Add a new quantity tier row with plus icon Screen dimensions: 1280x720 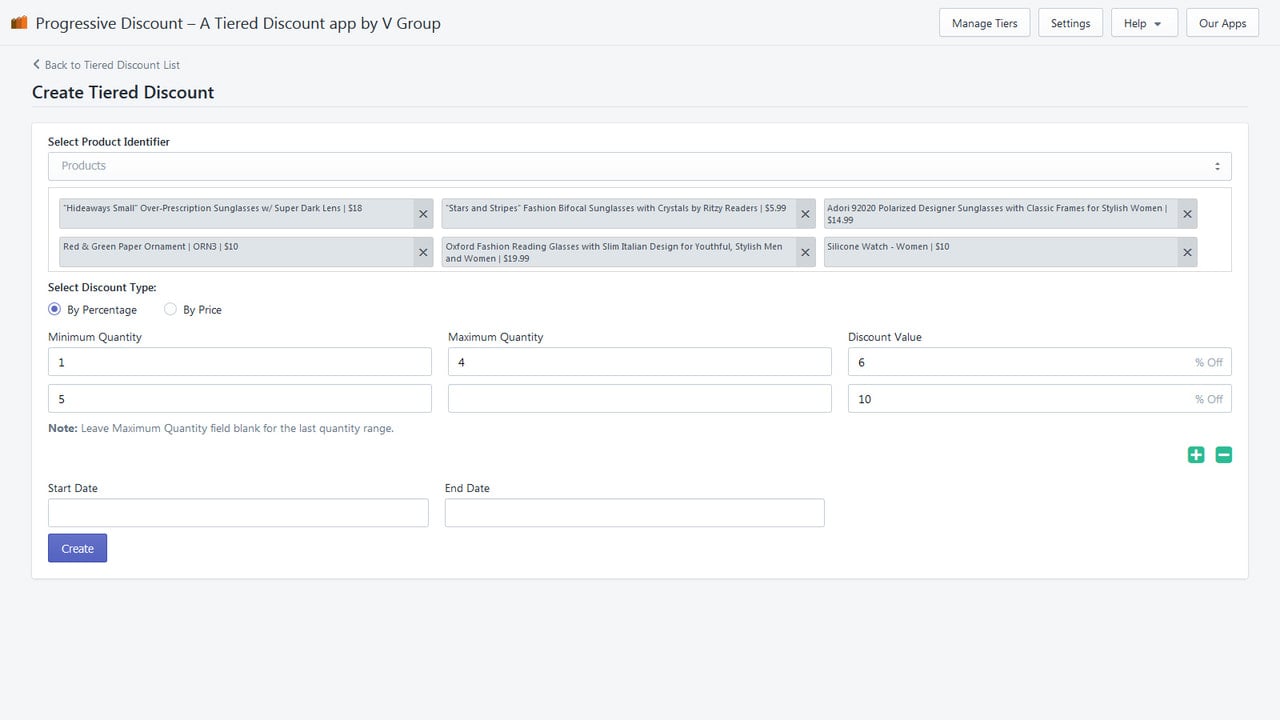coord(1196,455)
